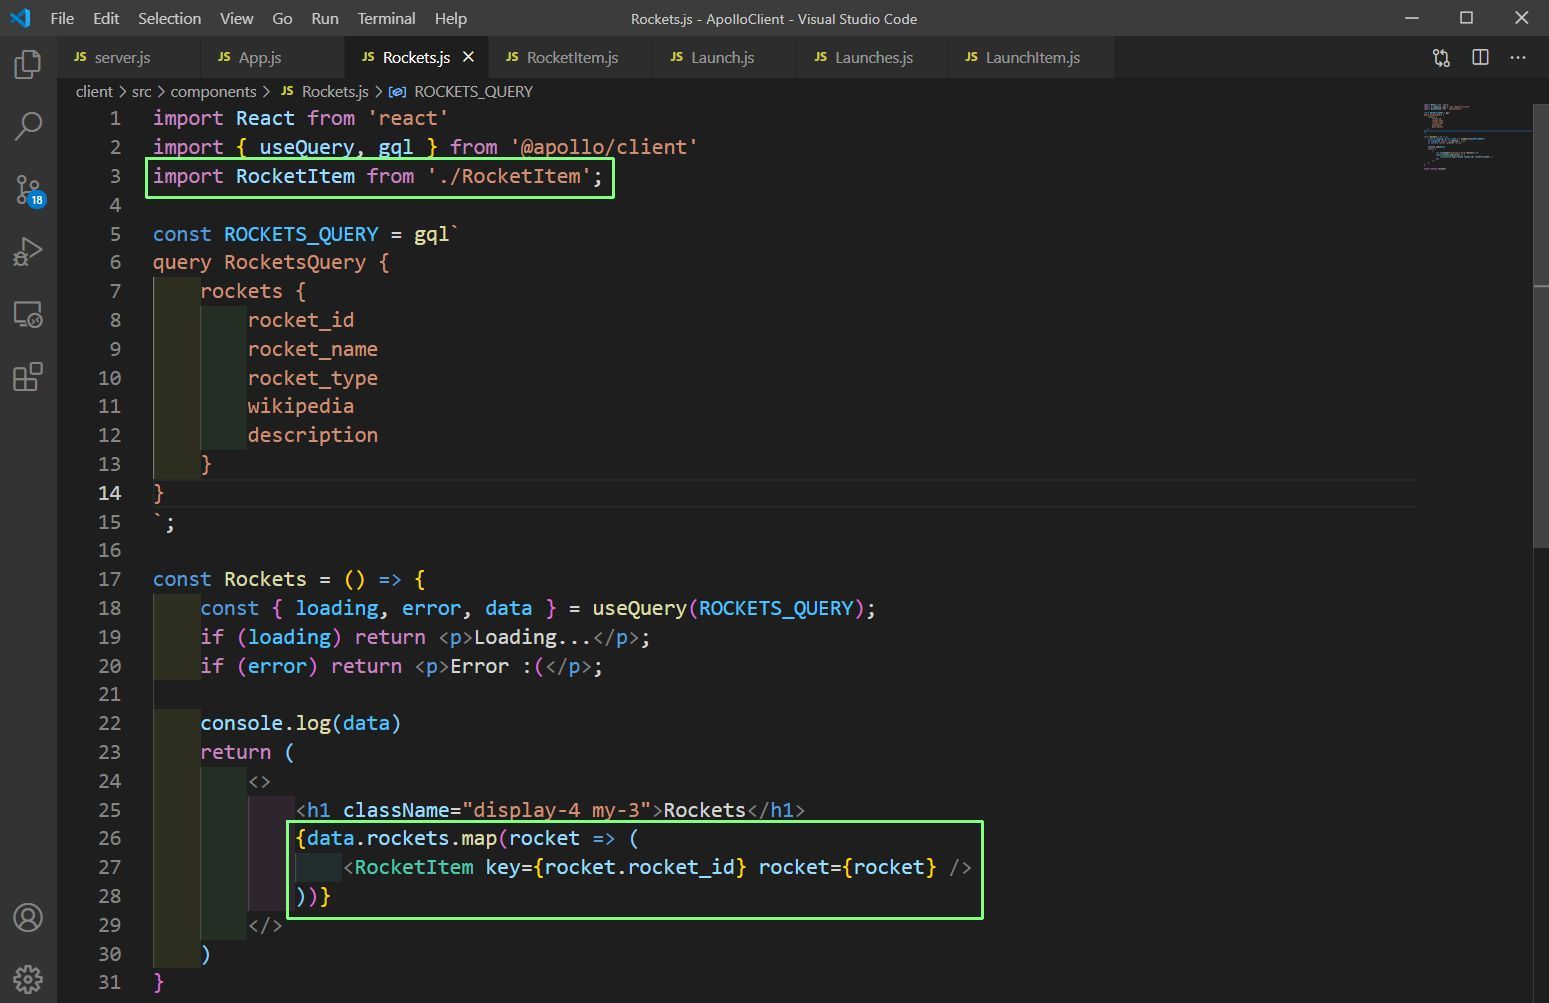Click the Open Changes compare icon
Screen dimensions: 1549x1003
click(x=1441, y=58)
